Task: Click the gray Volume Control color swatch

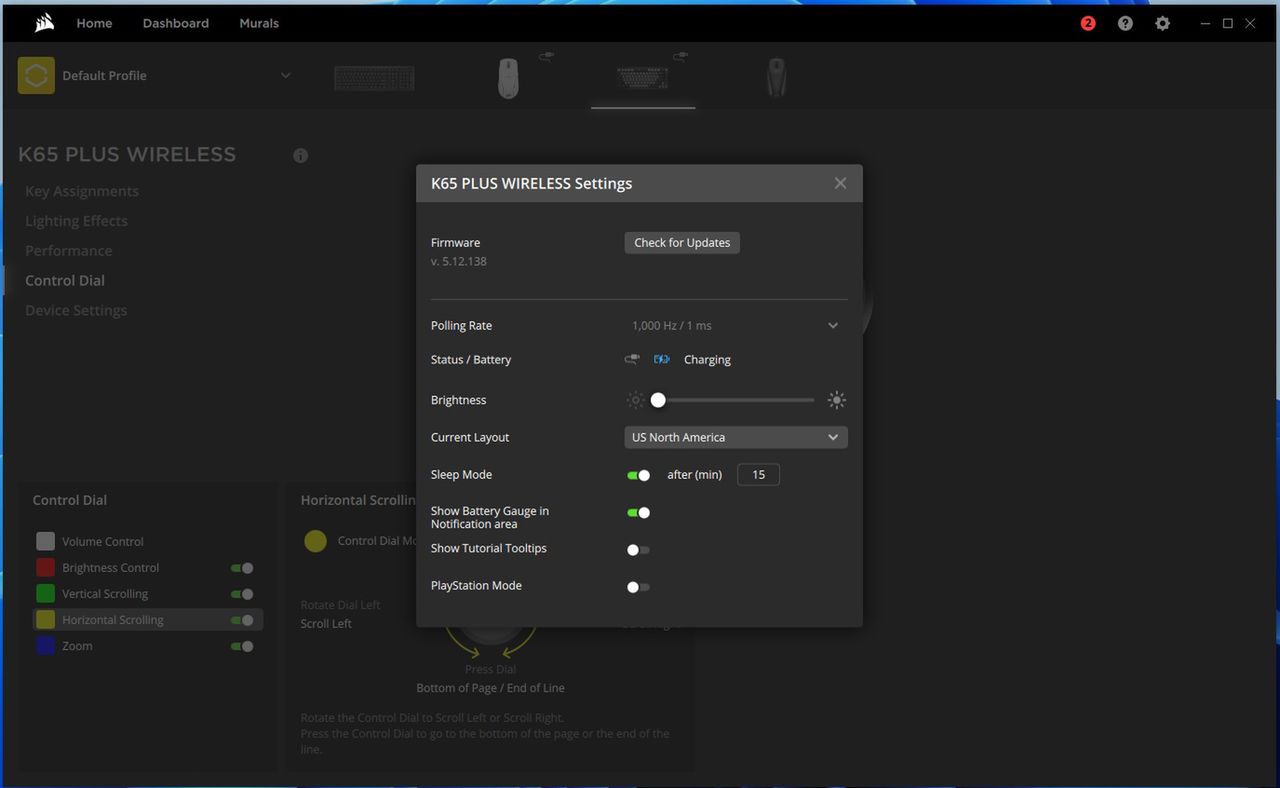Action: pos(45,541)
